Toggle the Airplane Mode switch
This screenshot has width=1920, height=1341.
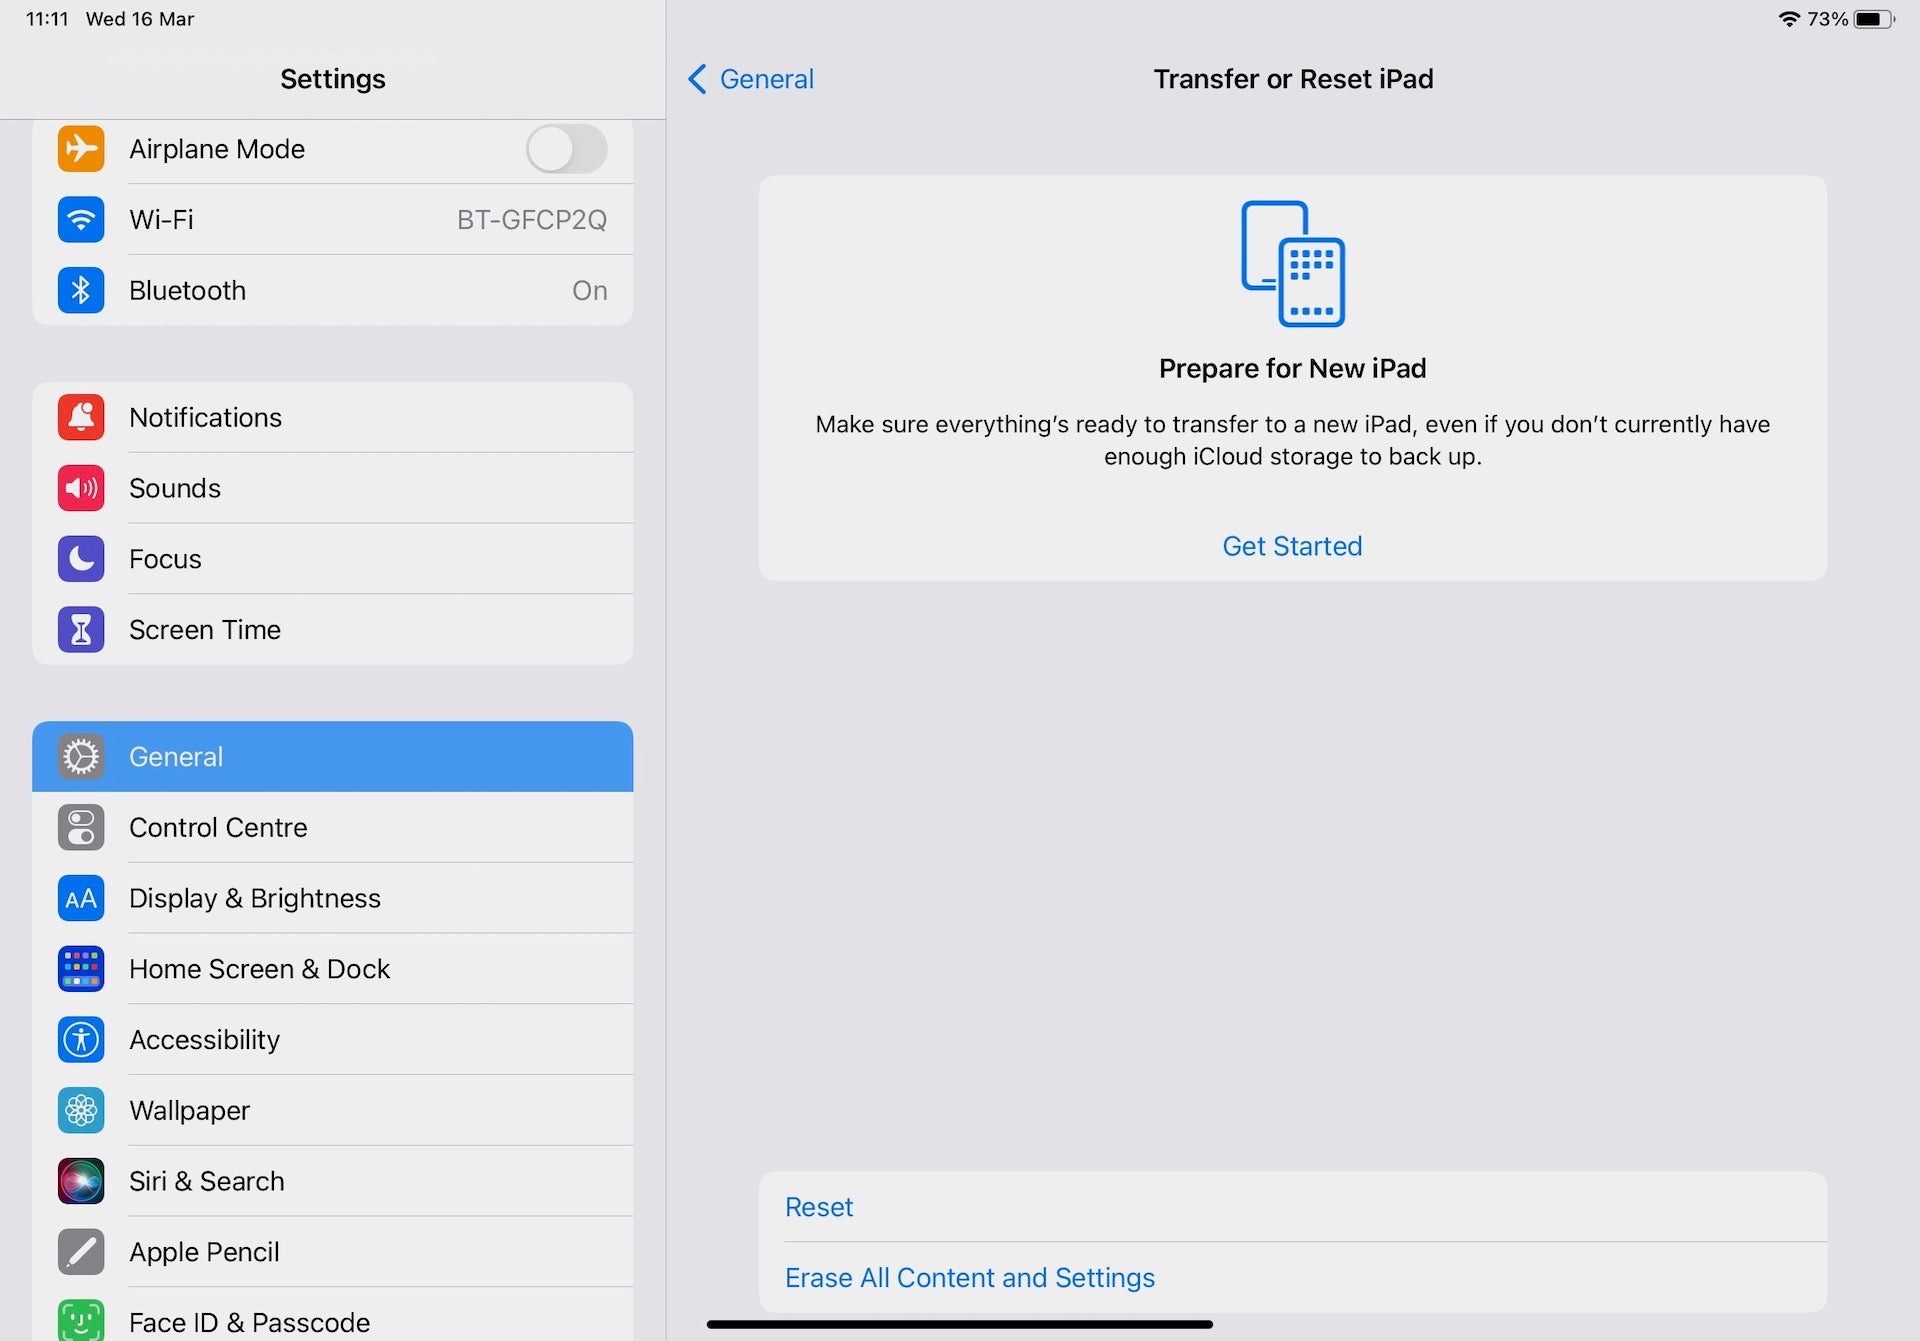(x=567, y=149)
